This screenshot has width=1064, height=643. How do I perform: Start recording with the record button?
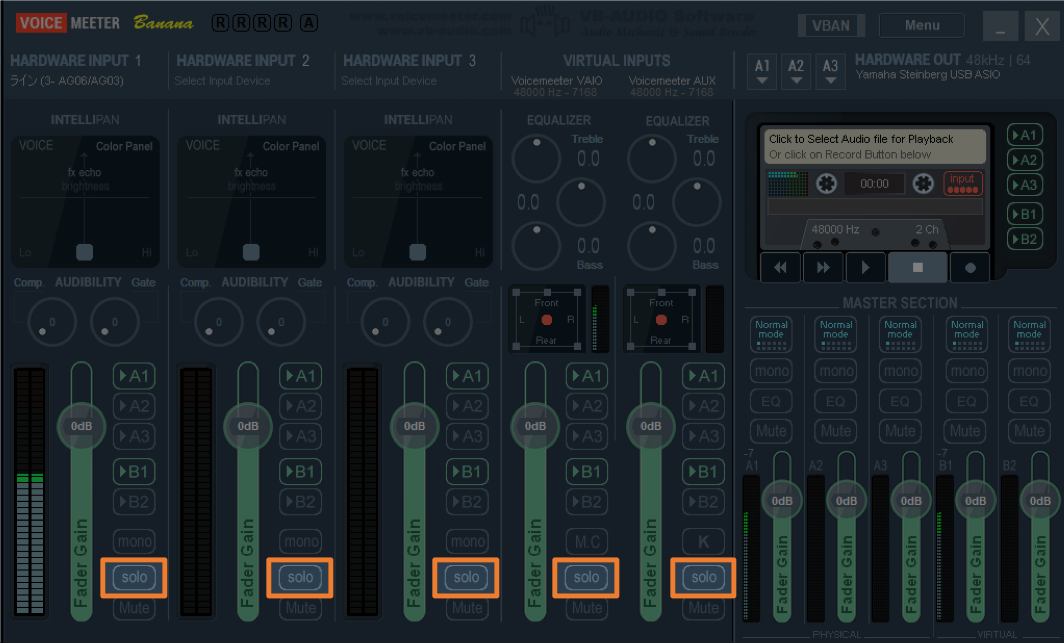coord(970,267)
